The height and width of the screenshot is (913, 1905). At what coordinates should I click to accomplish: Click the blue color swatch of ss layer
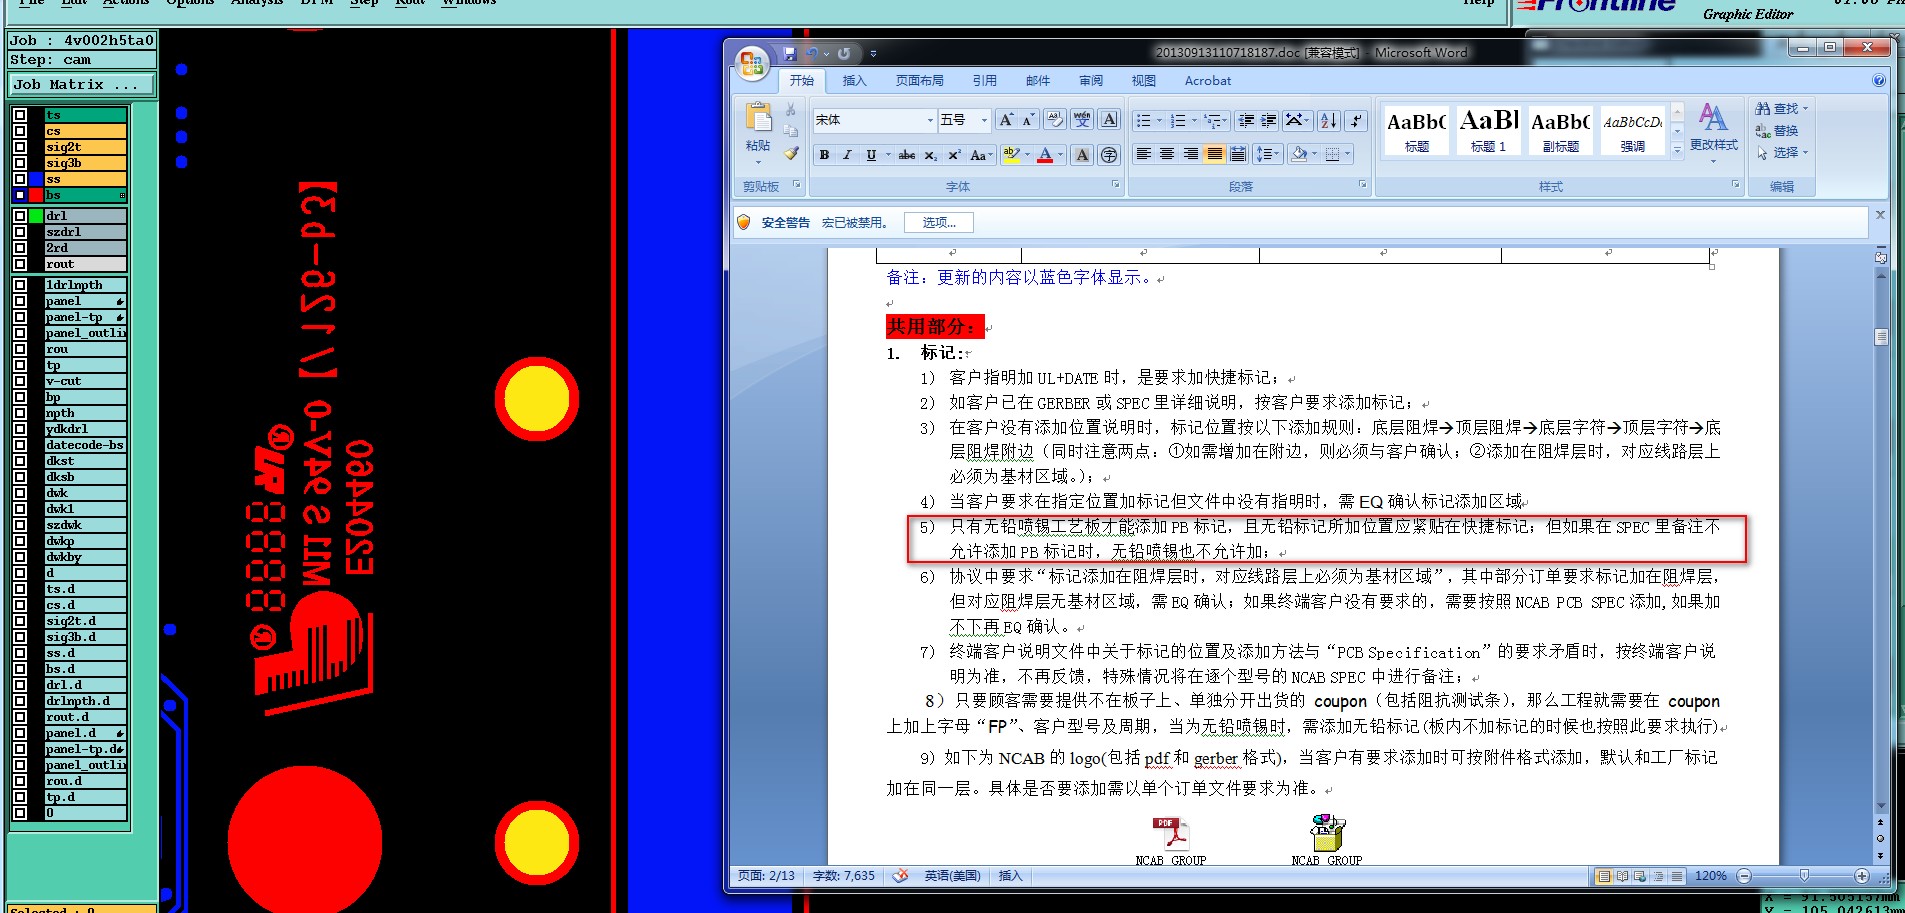pos(36,179)
